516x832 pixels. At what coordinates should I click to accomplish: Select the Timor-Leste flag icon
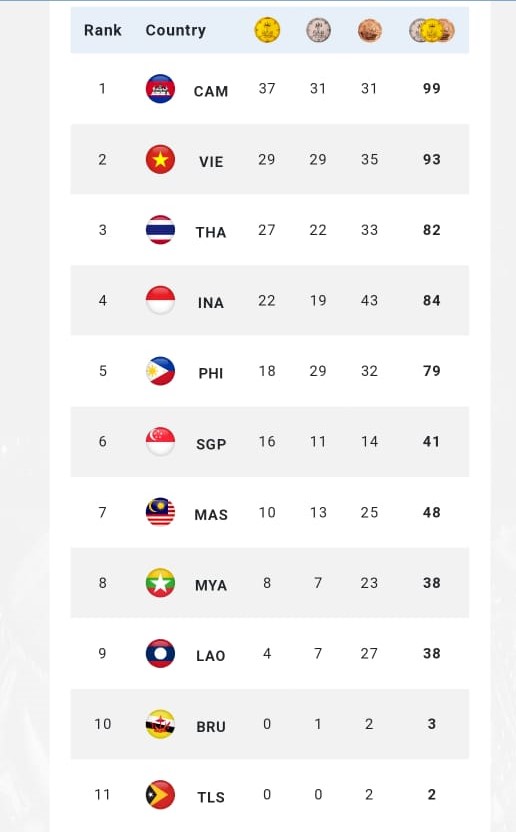pos(160,794)
